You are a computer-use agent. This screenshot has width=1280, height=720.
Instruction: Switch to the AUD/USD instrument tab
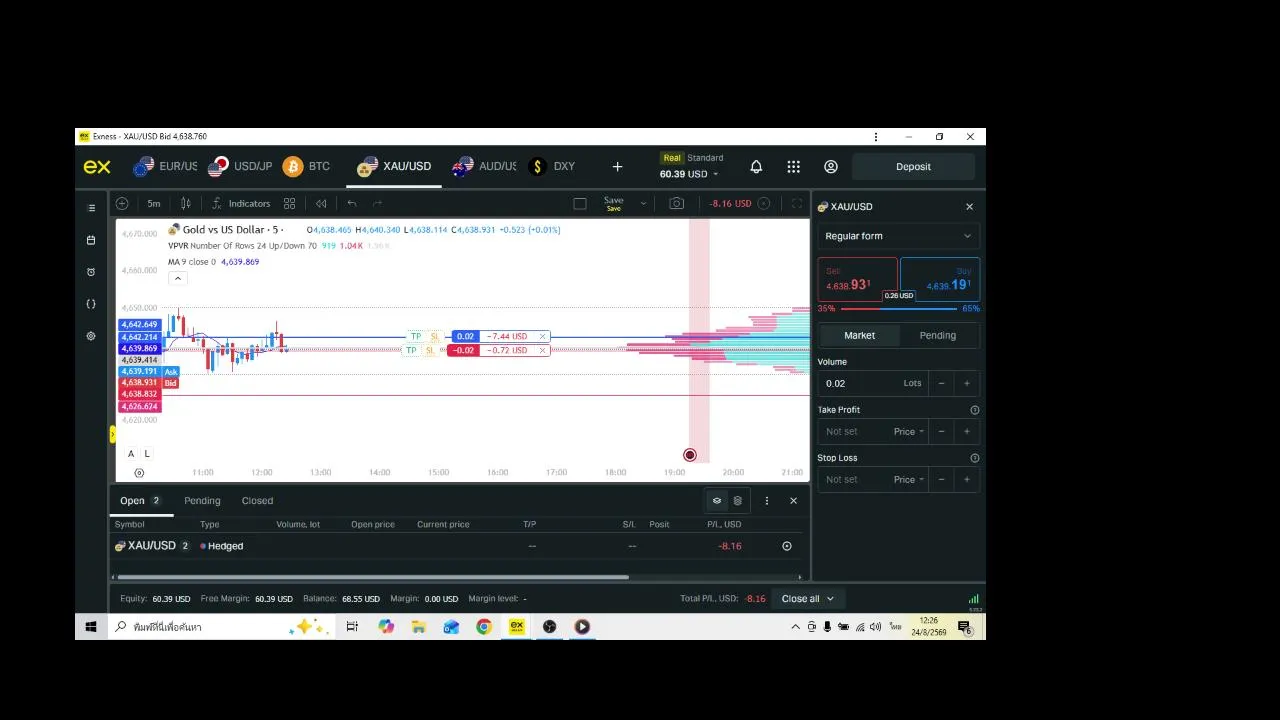click(x=484, y=166)
